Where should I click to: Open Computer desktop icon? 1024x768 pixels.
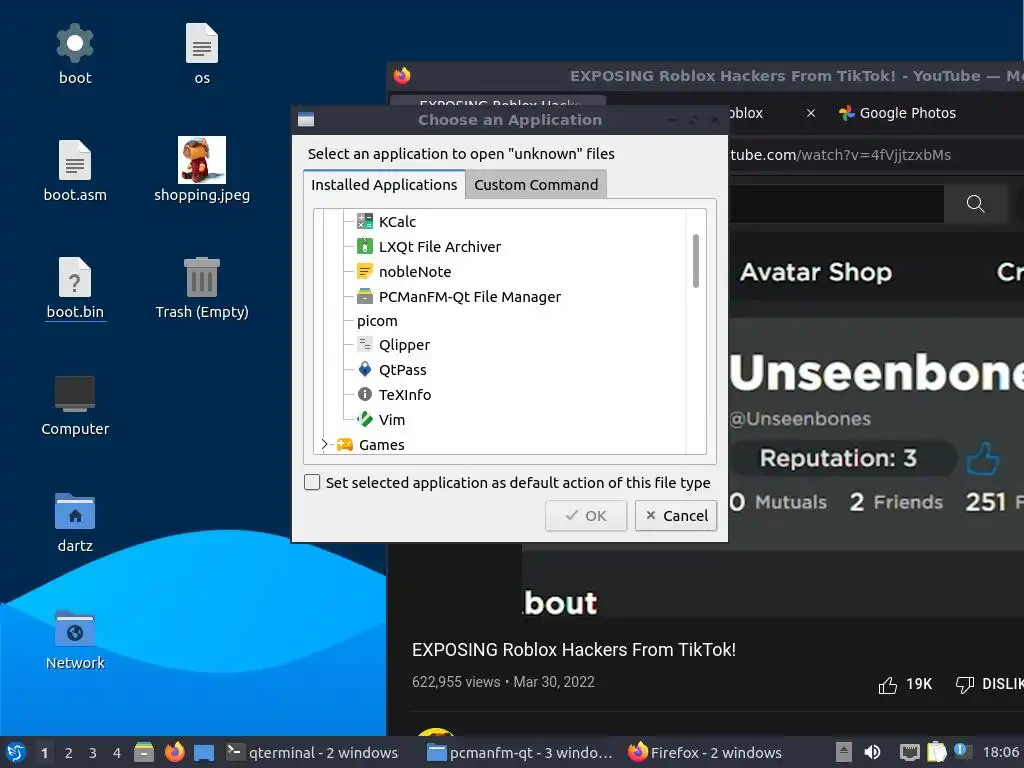click(x=75, y=405)
